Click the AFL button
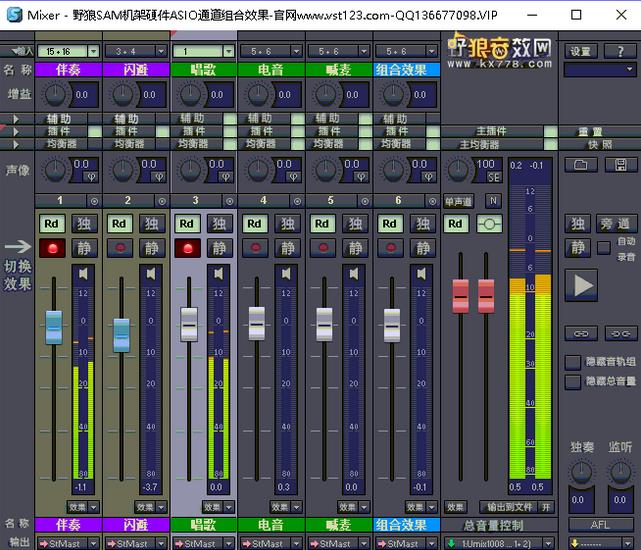 pos(600,525)
